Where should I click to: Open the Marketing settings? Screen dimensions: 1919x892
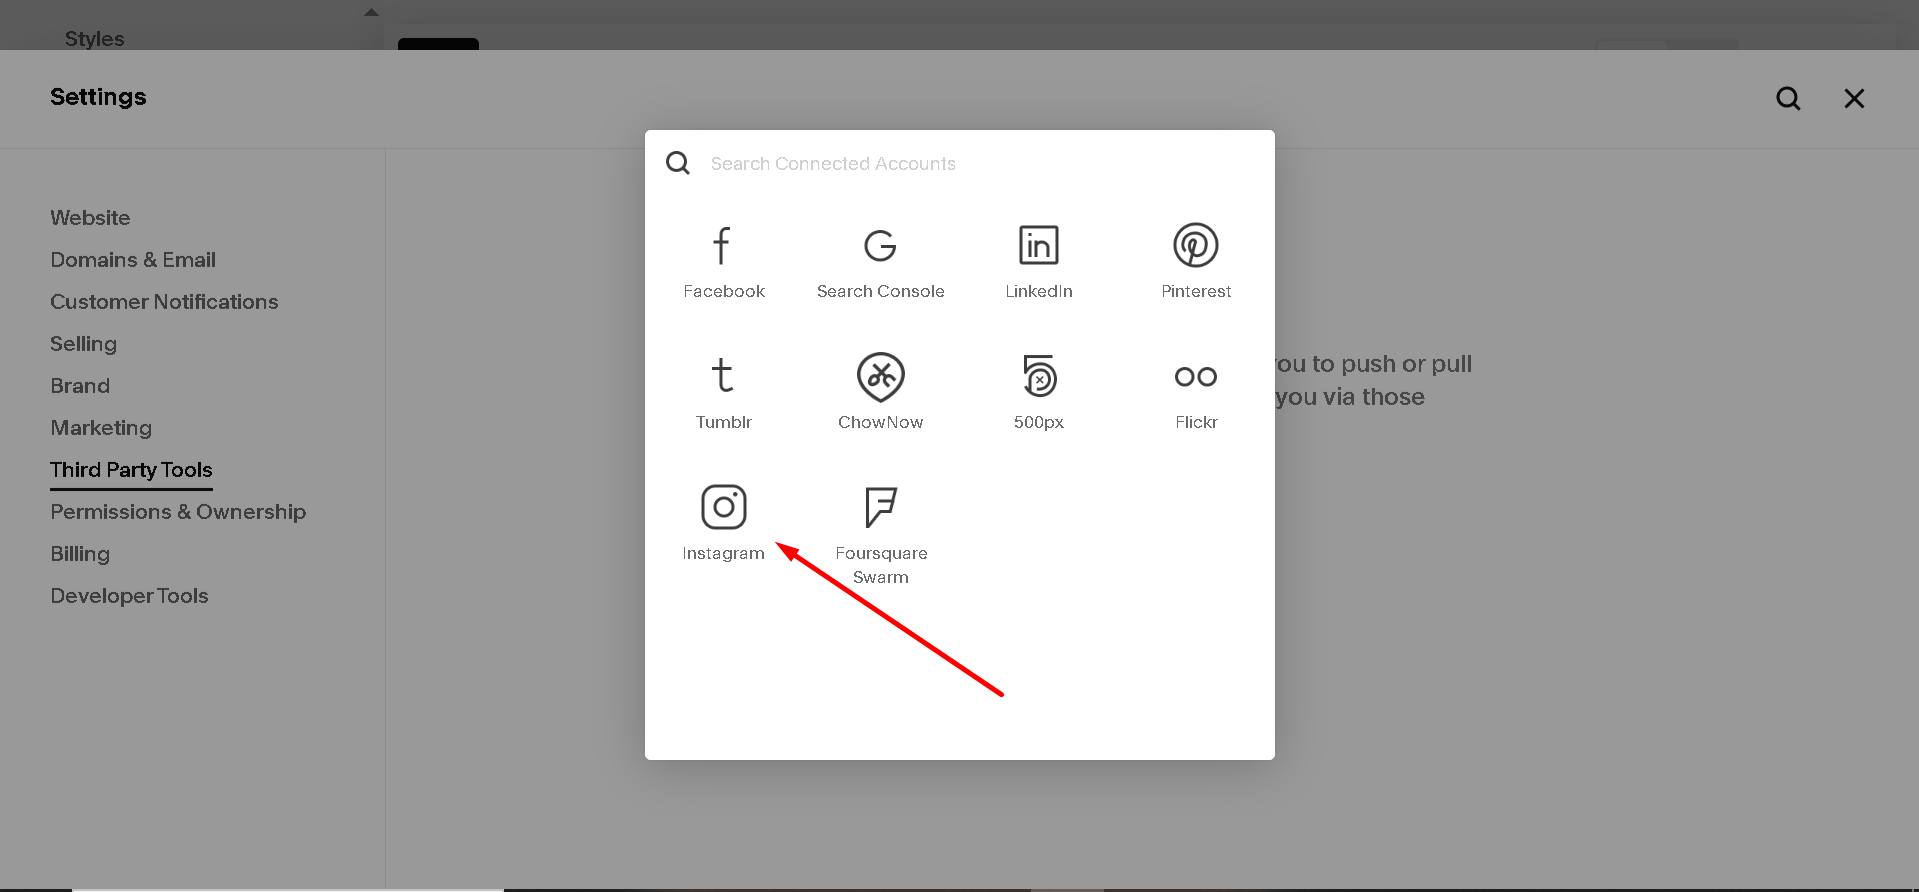pyautogui.click(x=101, y=428)
